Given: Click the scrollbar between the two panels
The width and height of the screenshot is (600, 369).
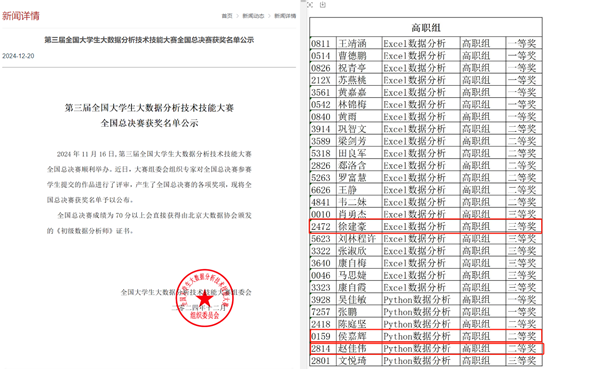Looking at the screenshot, I should (304, 184).
